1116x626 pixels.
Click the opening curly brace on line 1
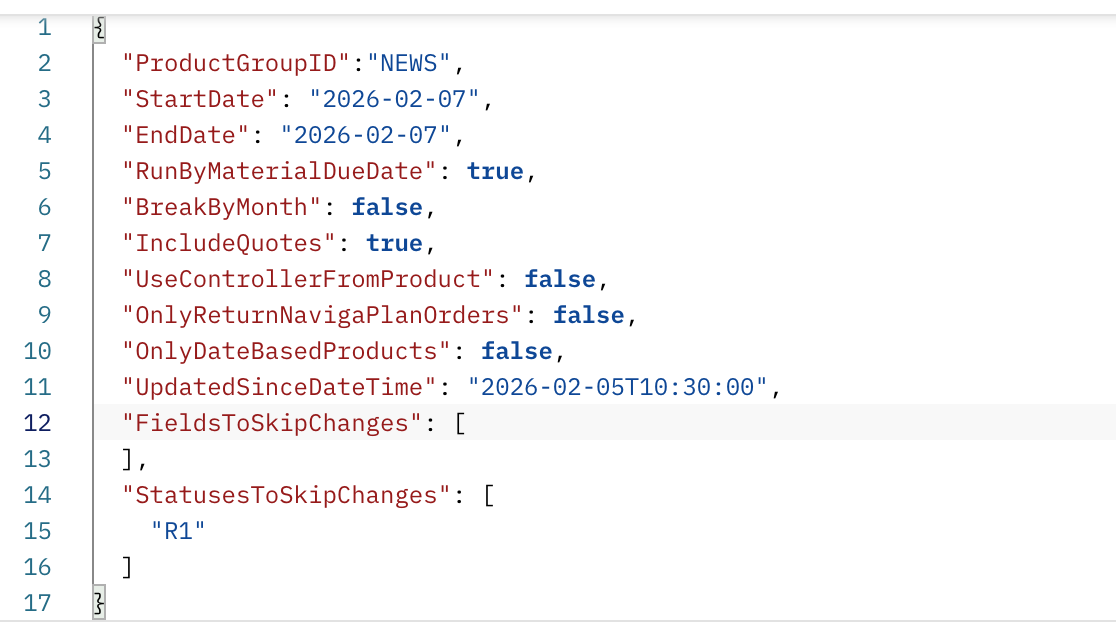(x=98, y=28)
